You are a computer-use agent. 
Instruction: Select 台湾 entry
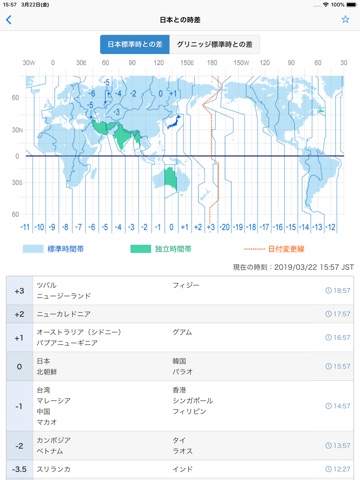43,390
